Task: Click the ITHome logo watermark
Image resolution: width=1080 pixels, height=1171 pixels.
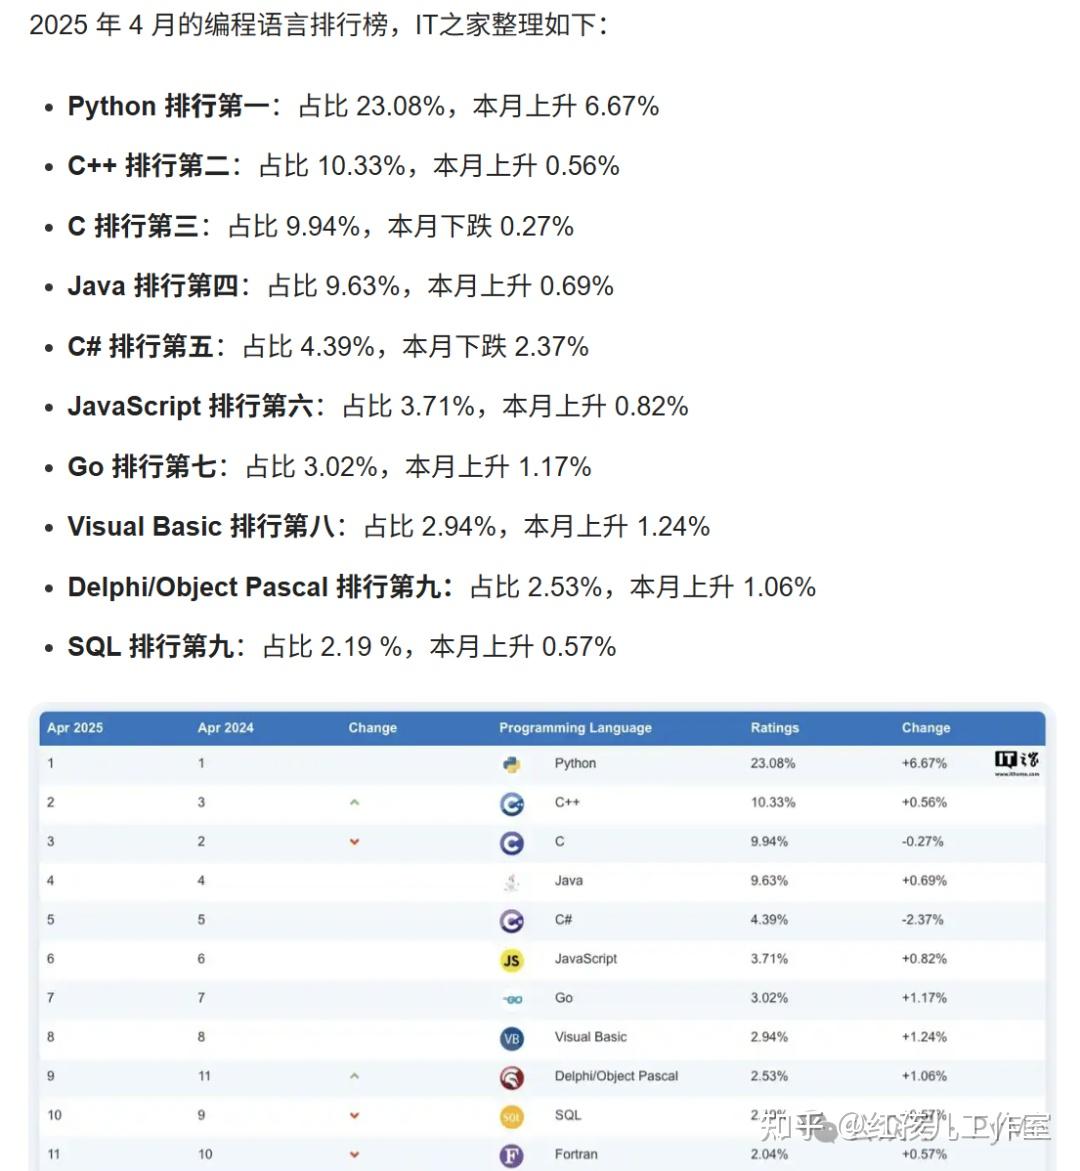Action: pyautogui.click(x=1017, y=763)
